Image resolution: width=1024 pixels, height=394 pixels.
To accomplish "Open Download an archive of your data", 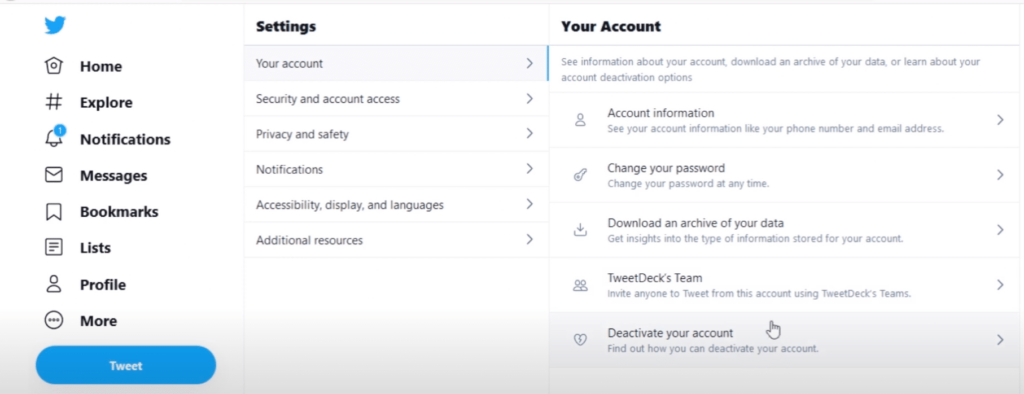I will [x=696, y=223].
